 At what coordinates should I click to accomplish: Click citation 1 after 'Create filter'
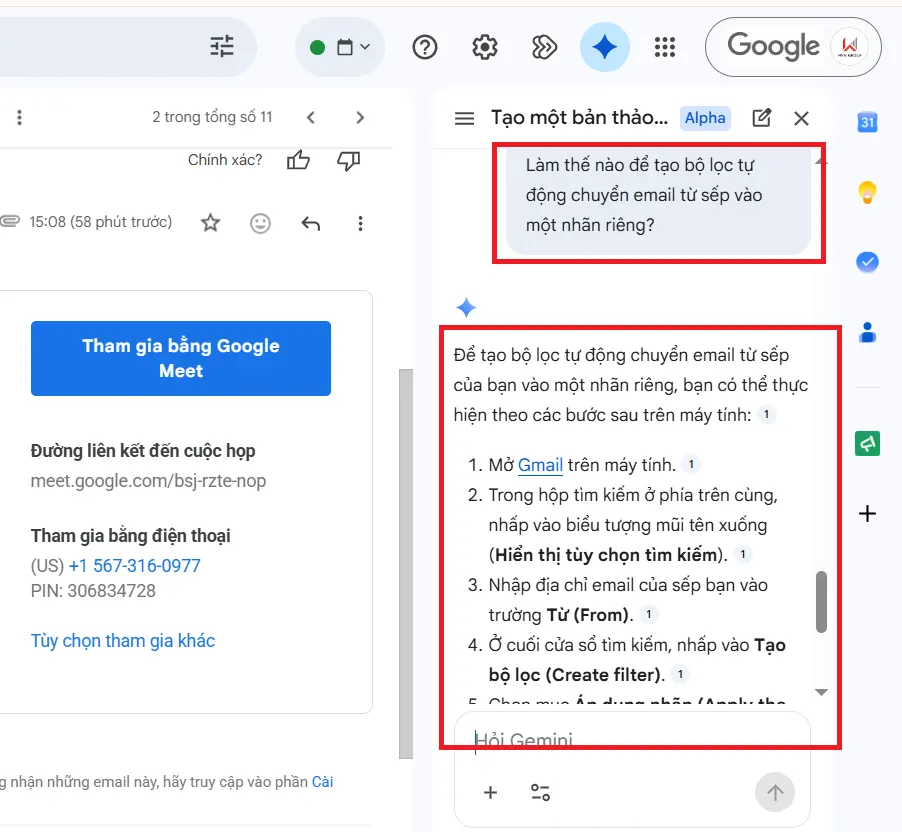tap(681, 674)
